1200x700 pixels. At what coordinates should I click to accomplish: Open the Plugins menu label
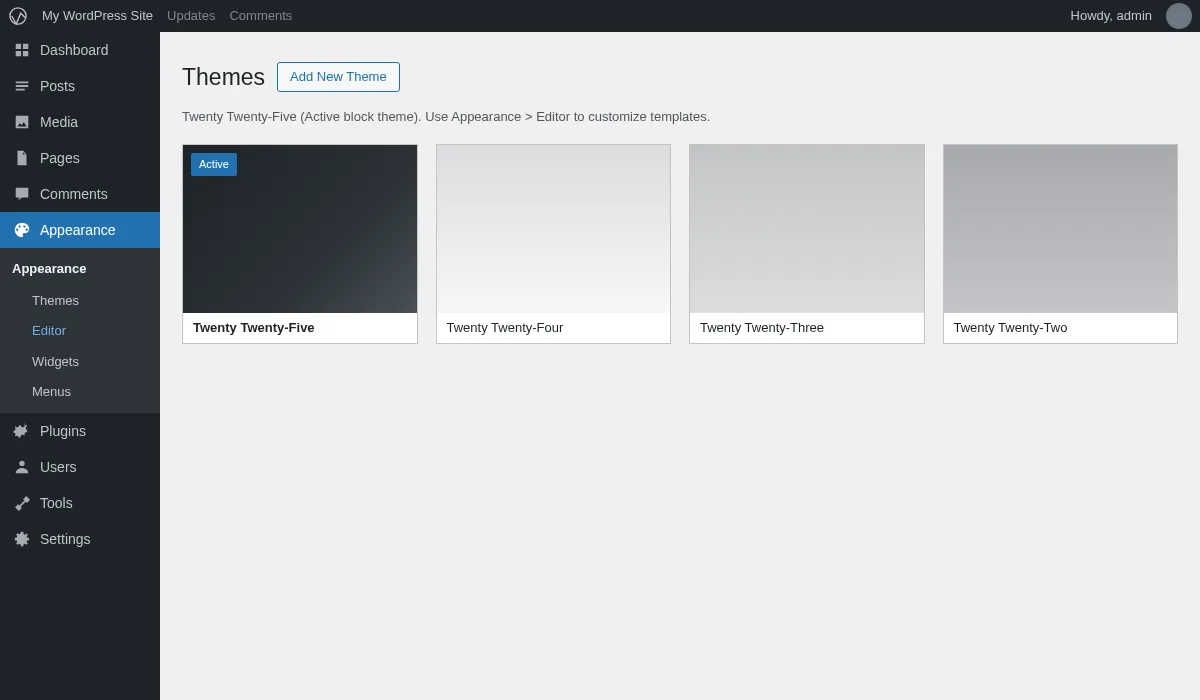pyautogui.click(x=63, y=431)
